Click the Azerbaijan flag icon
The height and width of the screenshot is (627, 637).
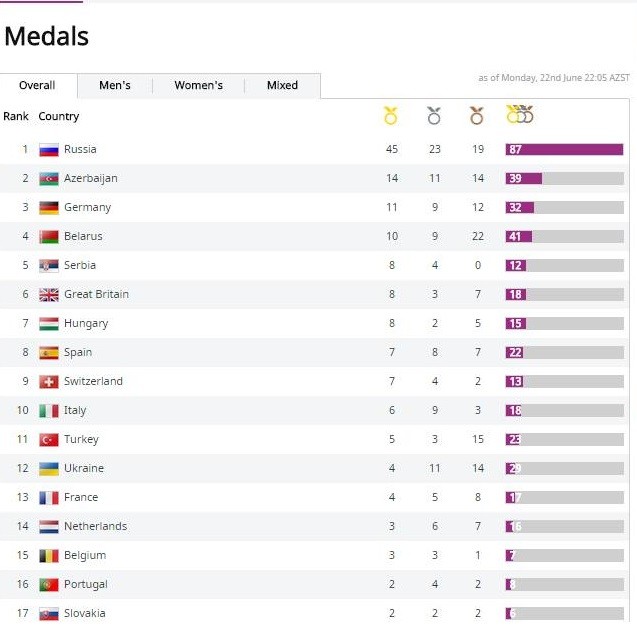[x=49, y=179]
